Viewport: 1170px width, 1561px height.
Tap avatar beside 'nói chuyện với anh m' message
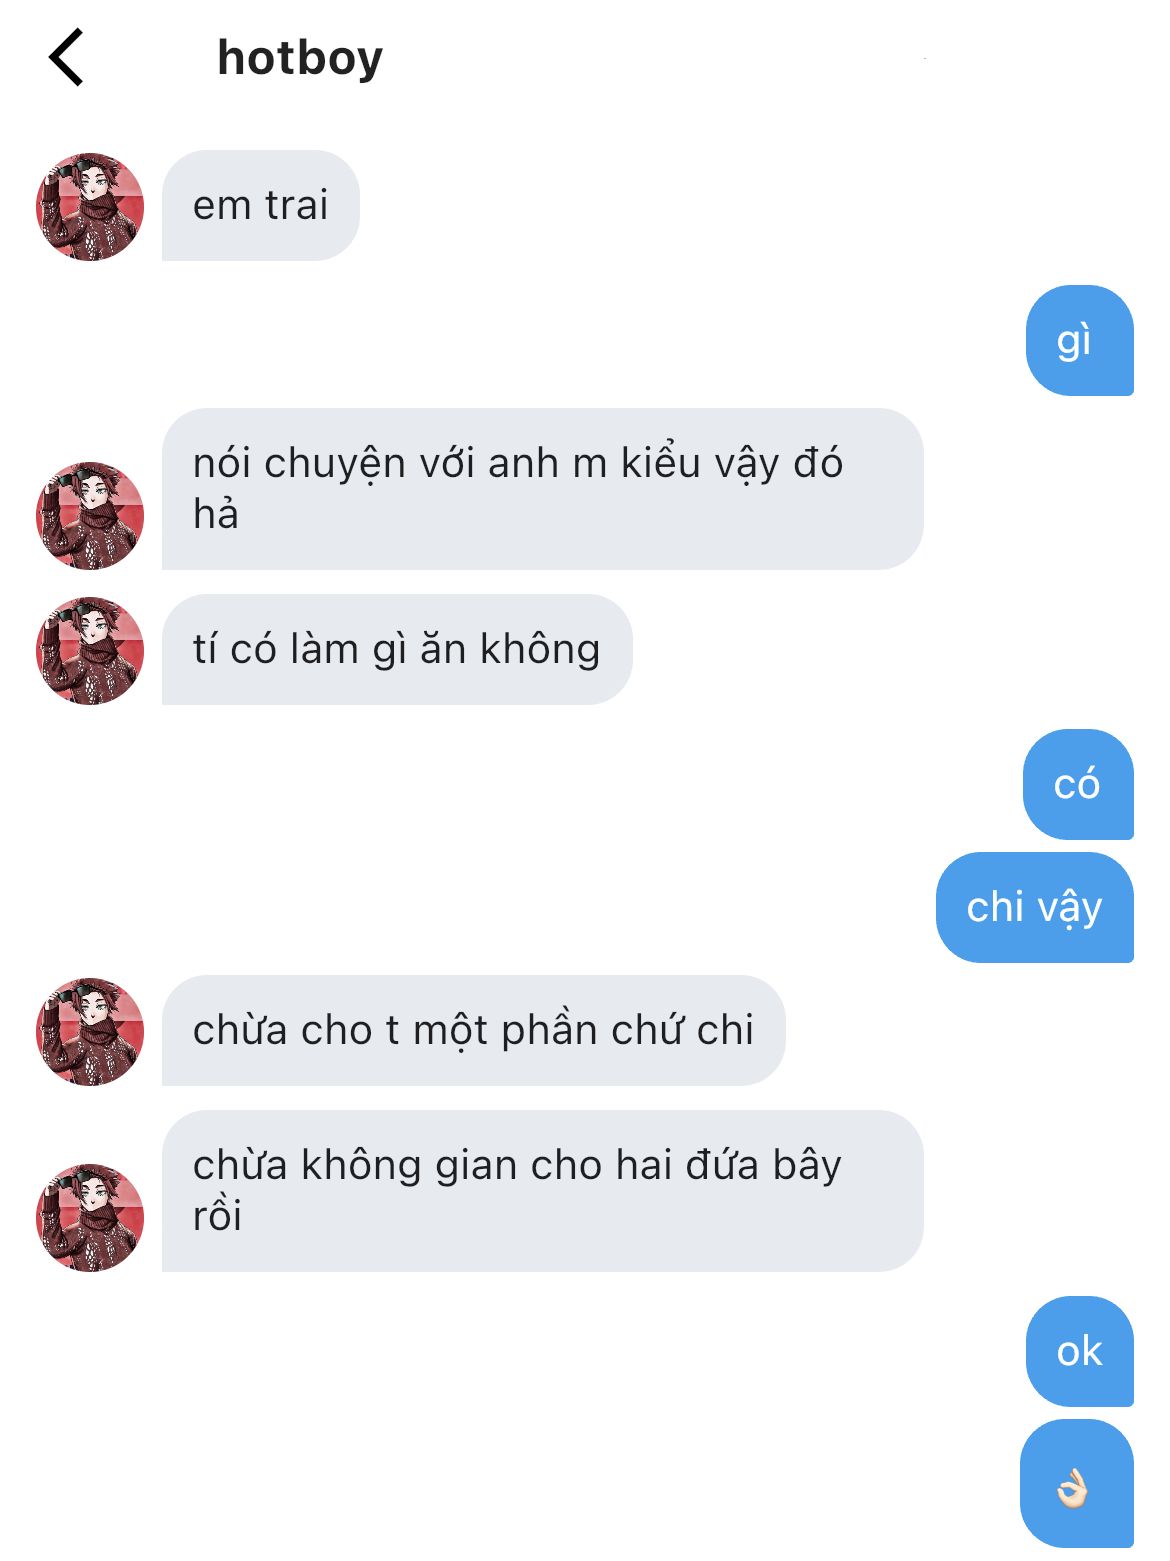[x=90, y=516]
